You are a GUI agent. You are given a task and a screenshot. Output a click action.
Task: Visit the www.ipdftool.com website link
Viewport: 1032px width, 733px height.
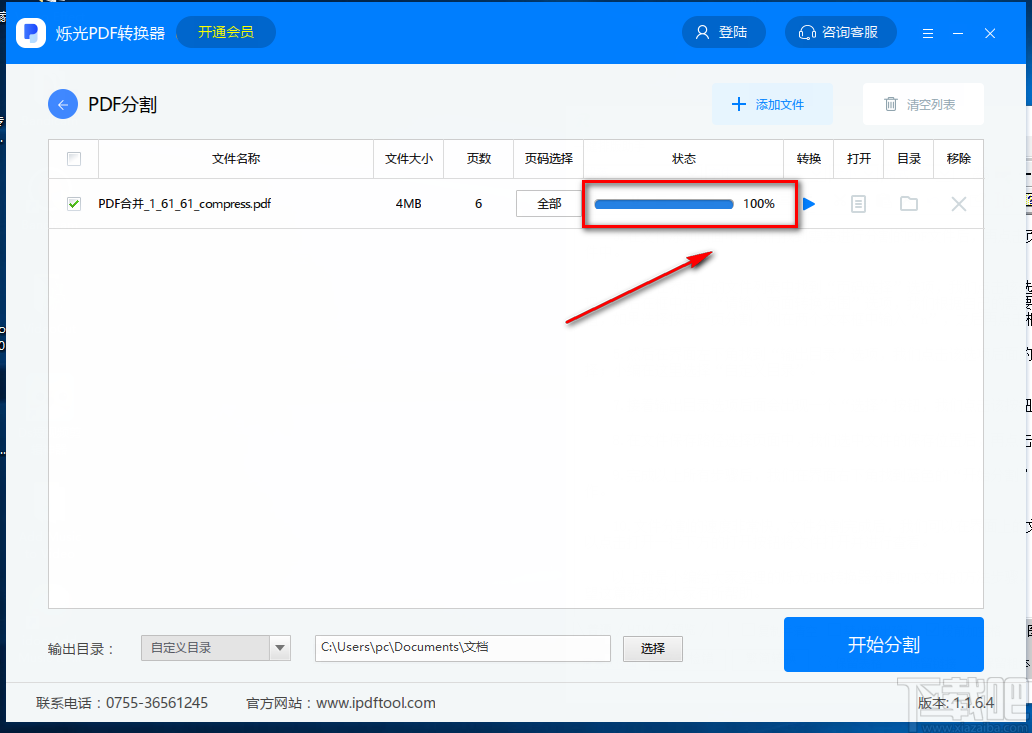(x=375, y=702)
